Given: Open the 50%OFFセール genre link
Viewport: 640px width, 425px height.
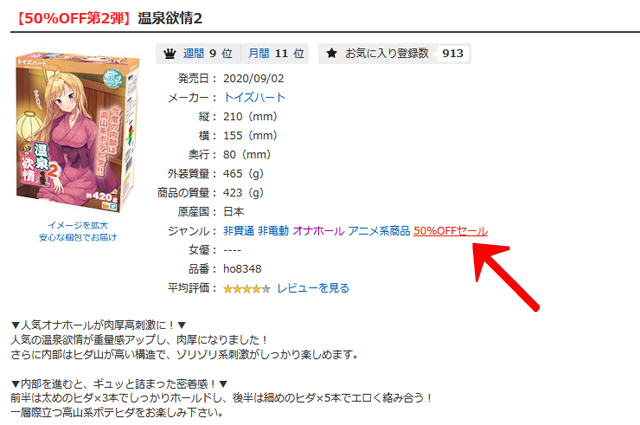Looking at the screenshot, I should 451,231.
